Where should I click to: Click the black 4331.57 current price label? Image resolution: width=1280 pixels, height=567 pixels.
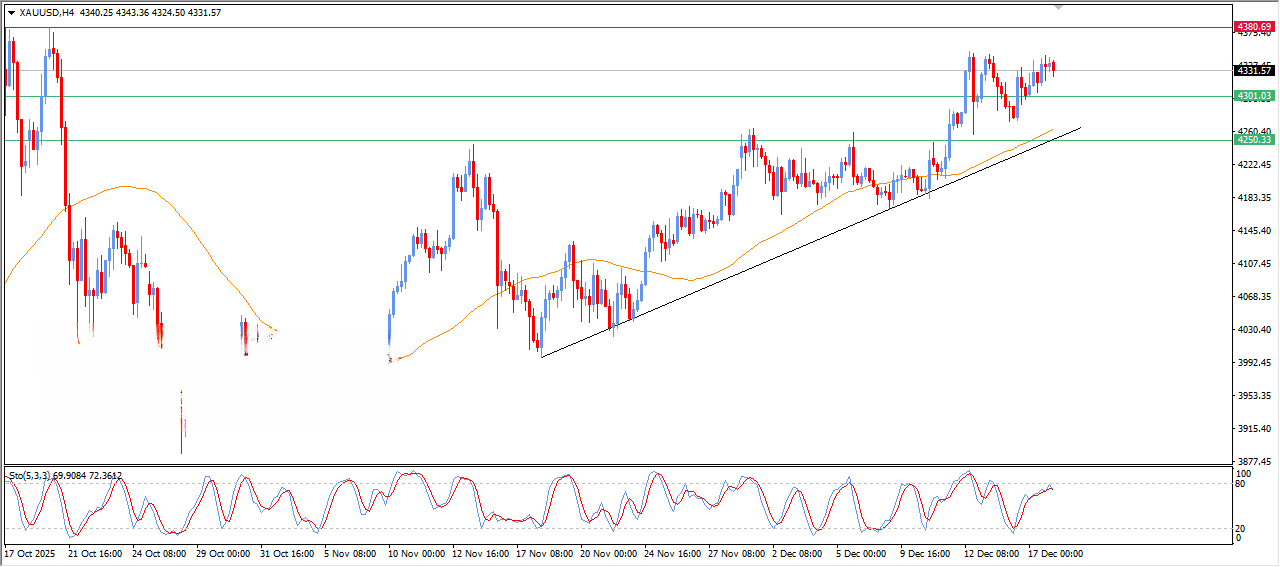click(x=1254, y=70)
